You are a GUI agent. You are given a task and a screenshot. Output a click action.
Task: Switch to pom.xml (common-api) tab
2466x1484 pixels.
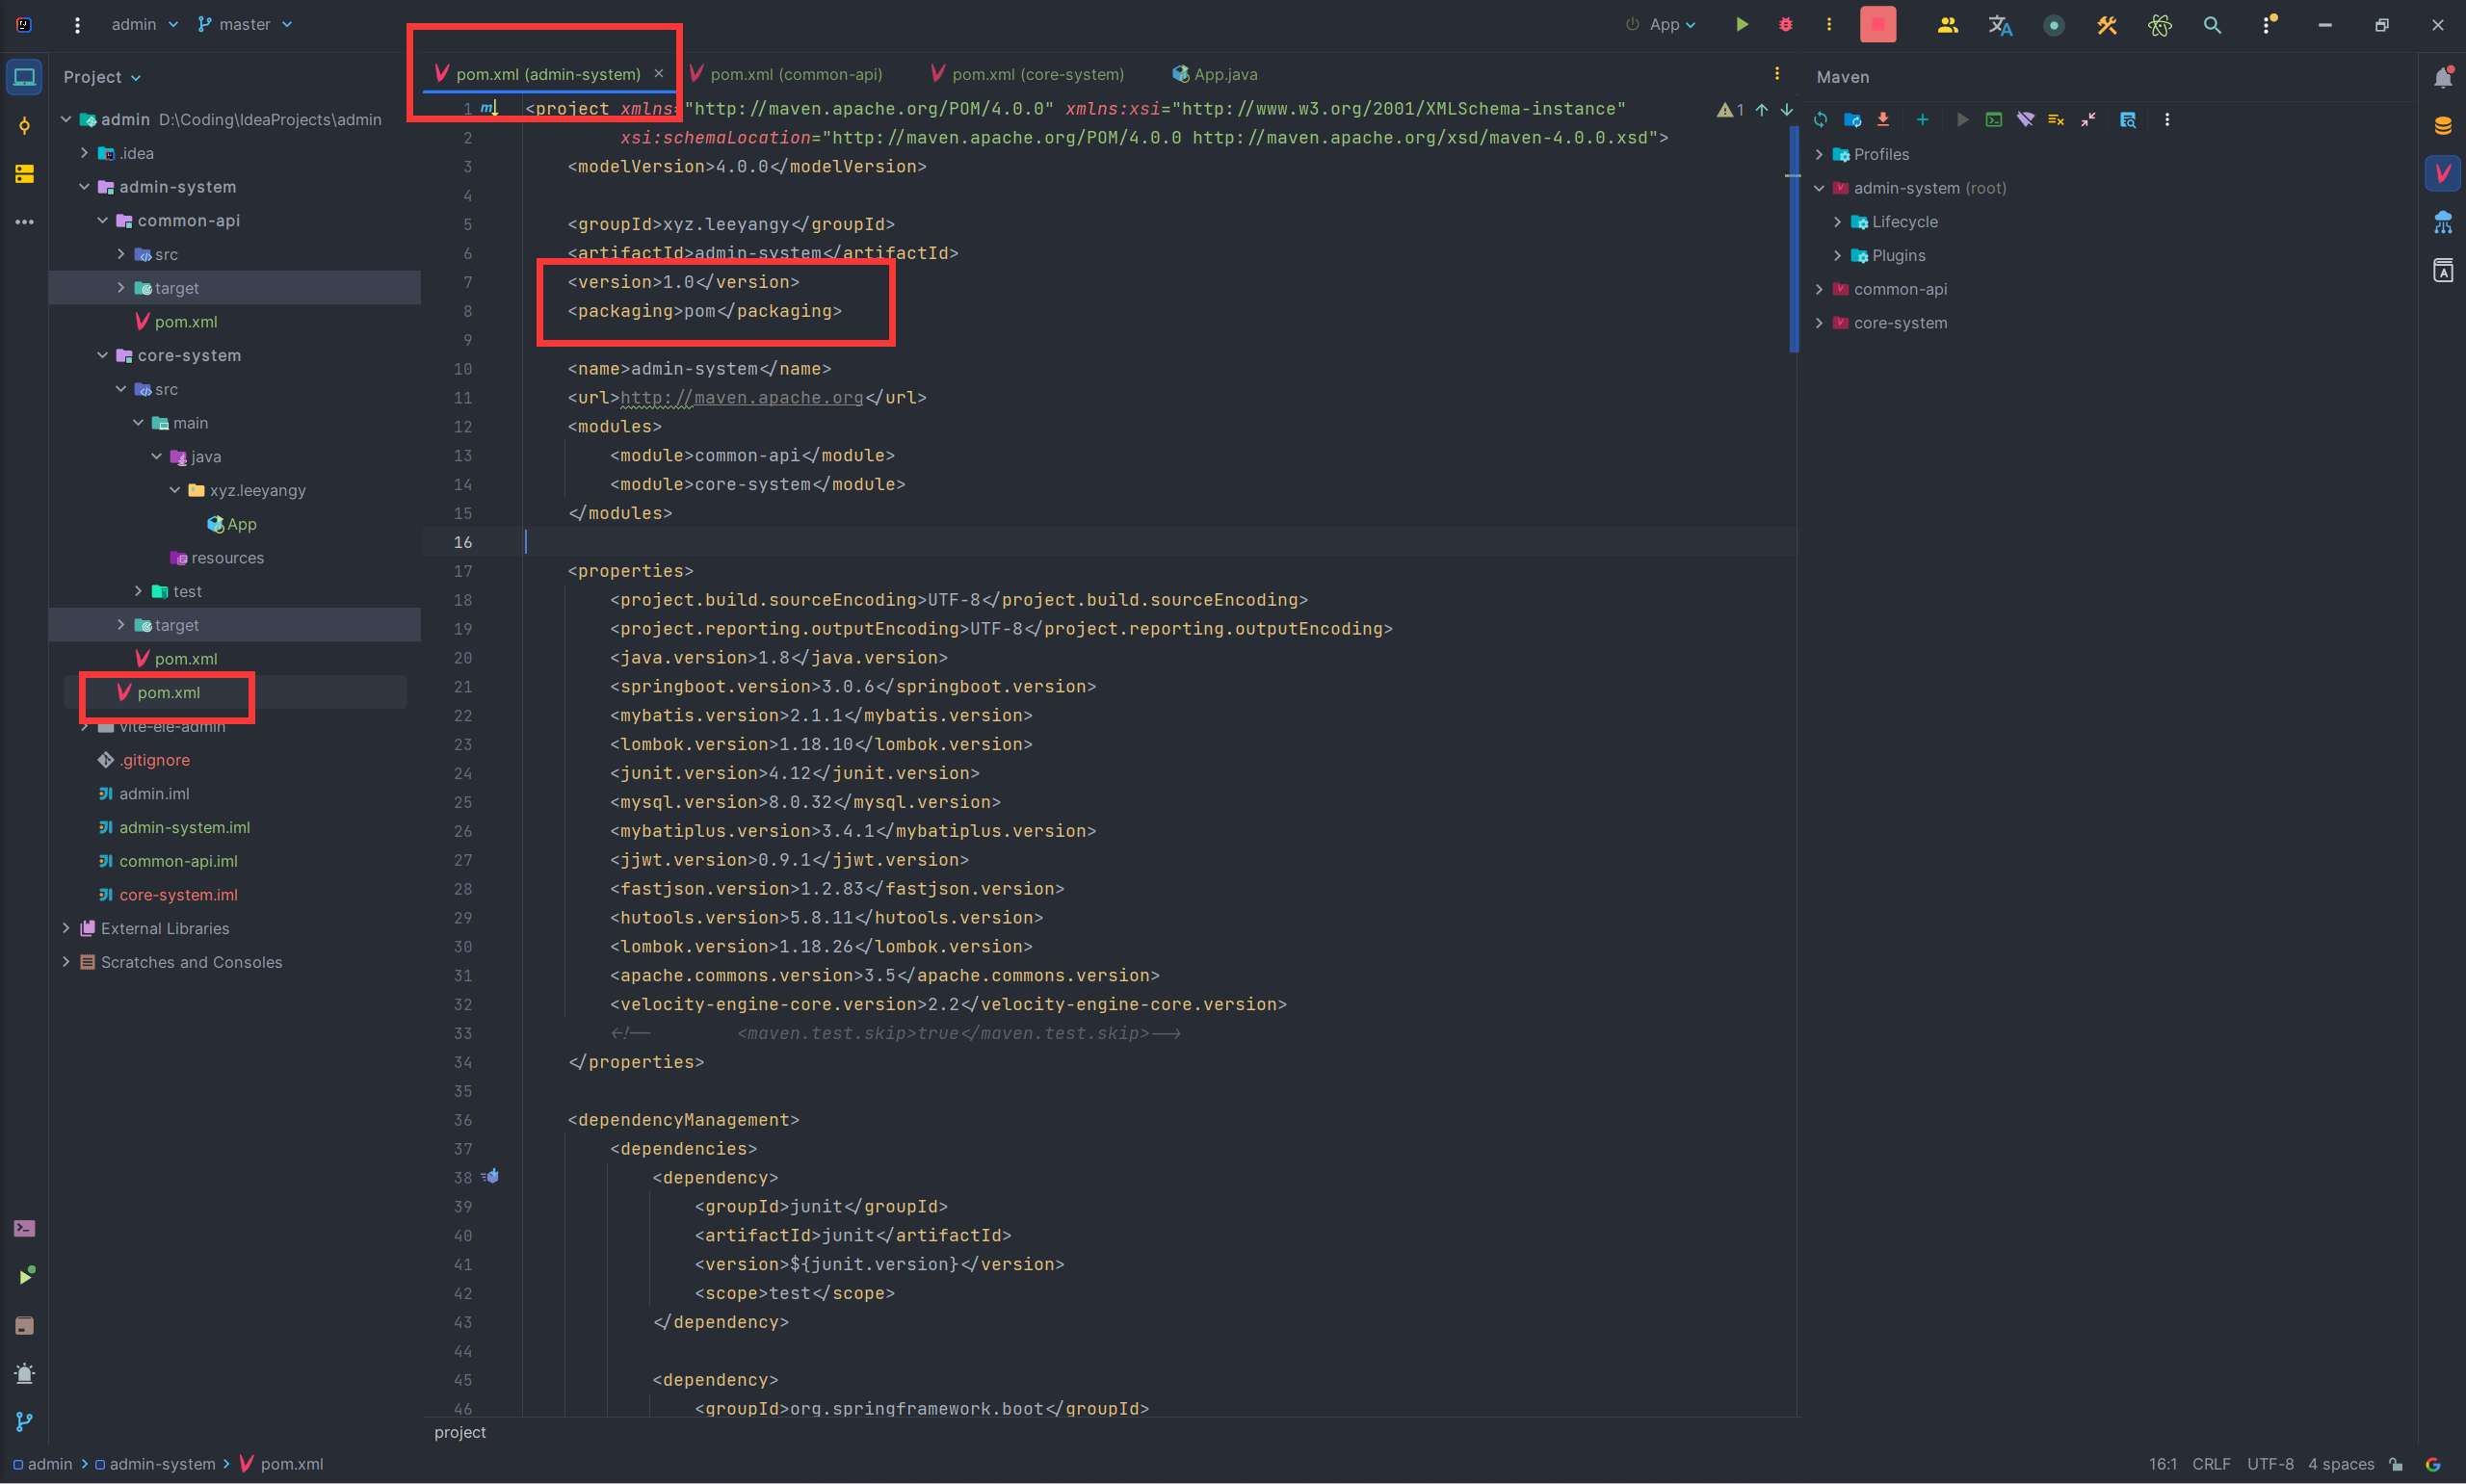[786, 74]
